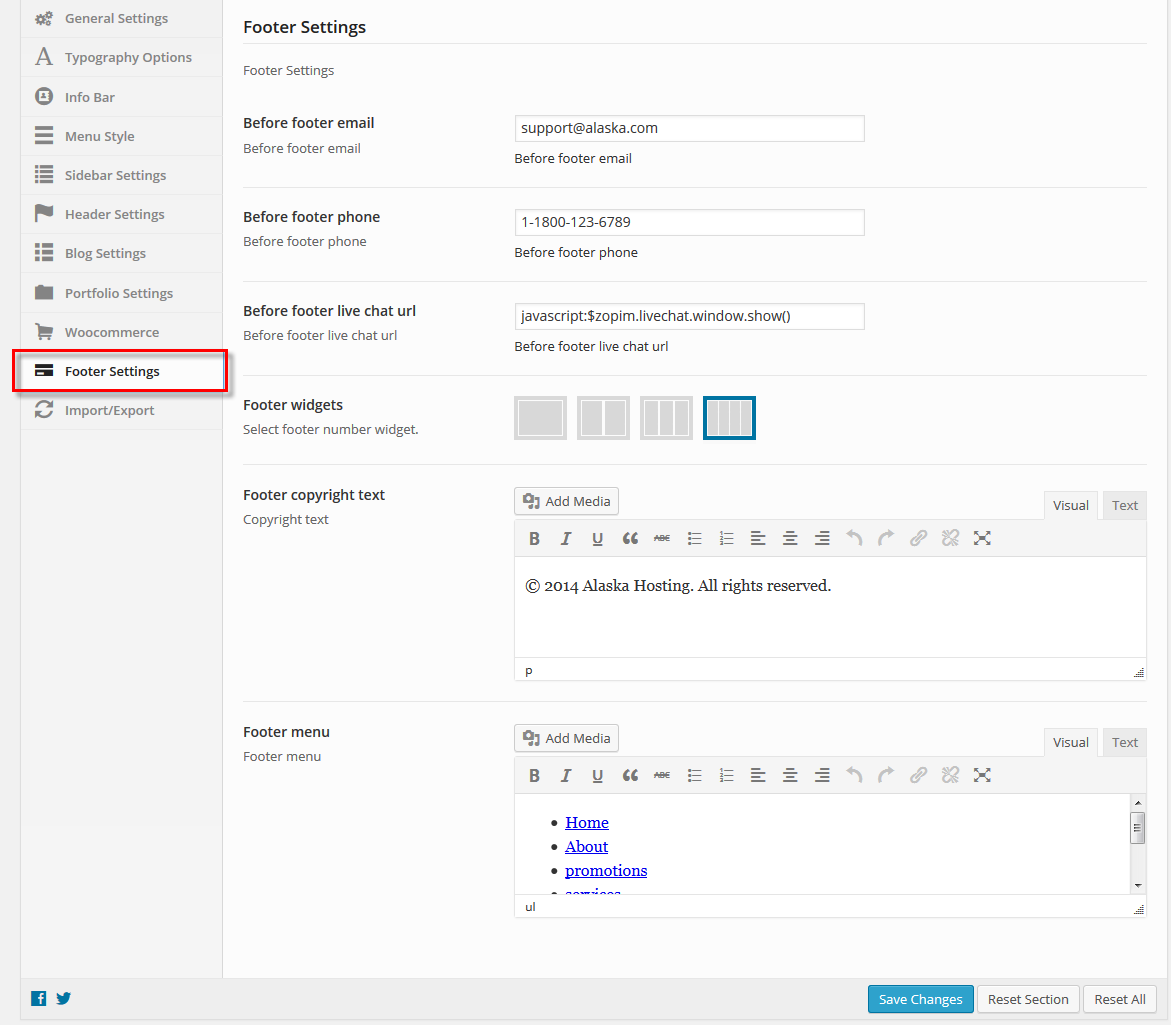
Task: Open Portfolio Settings section
Action: coord(121,293)
